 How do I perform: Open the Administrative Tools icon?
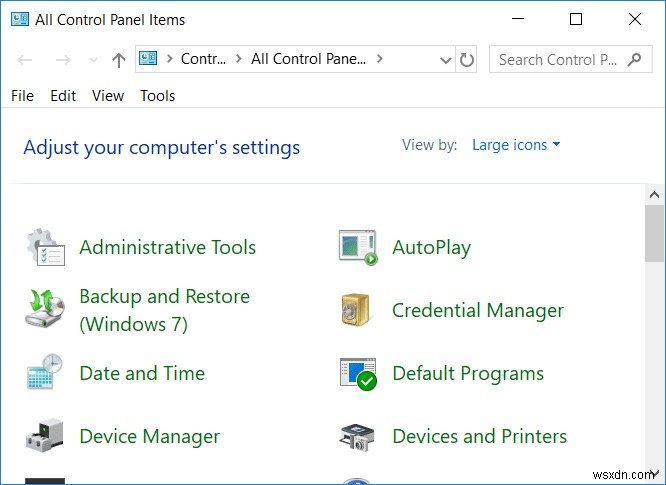[x=45, y=247]
